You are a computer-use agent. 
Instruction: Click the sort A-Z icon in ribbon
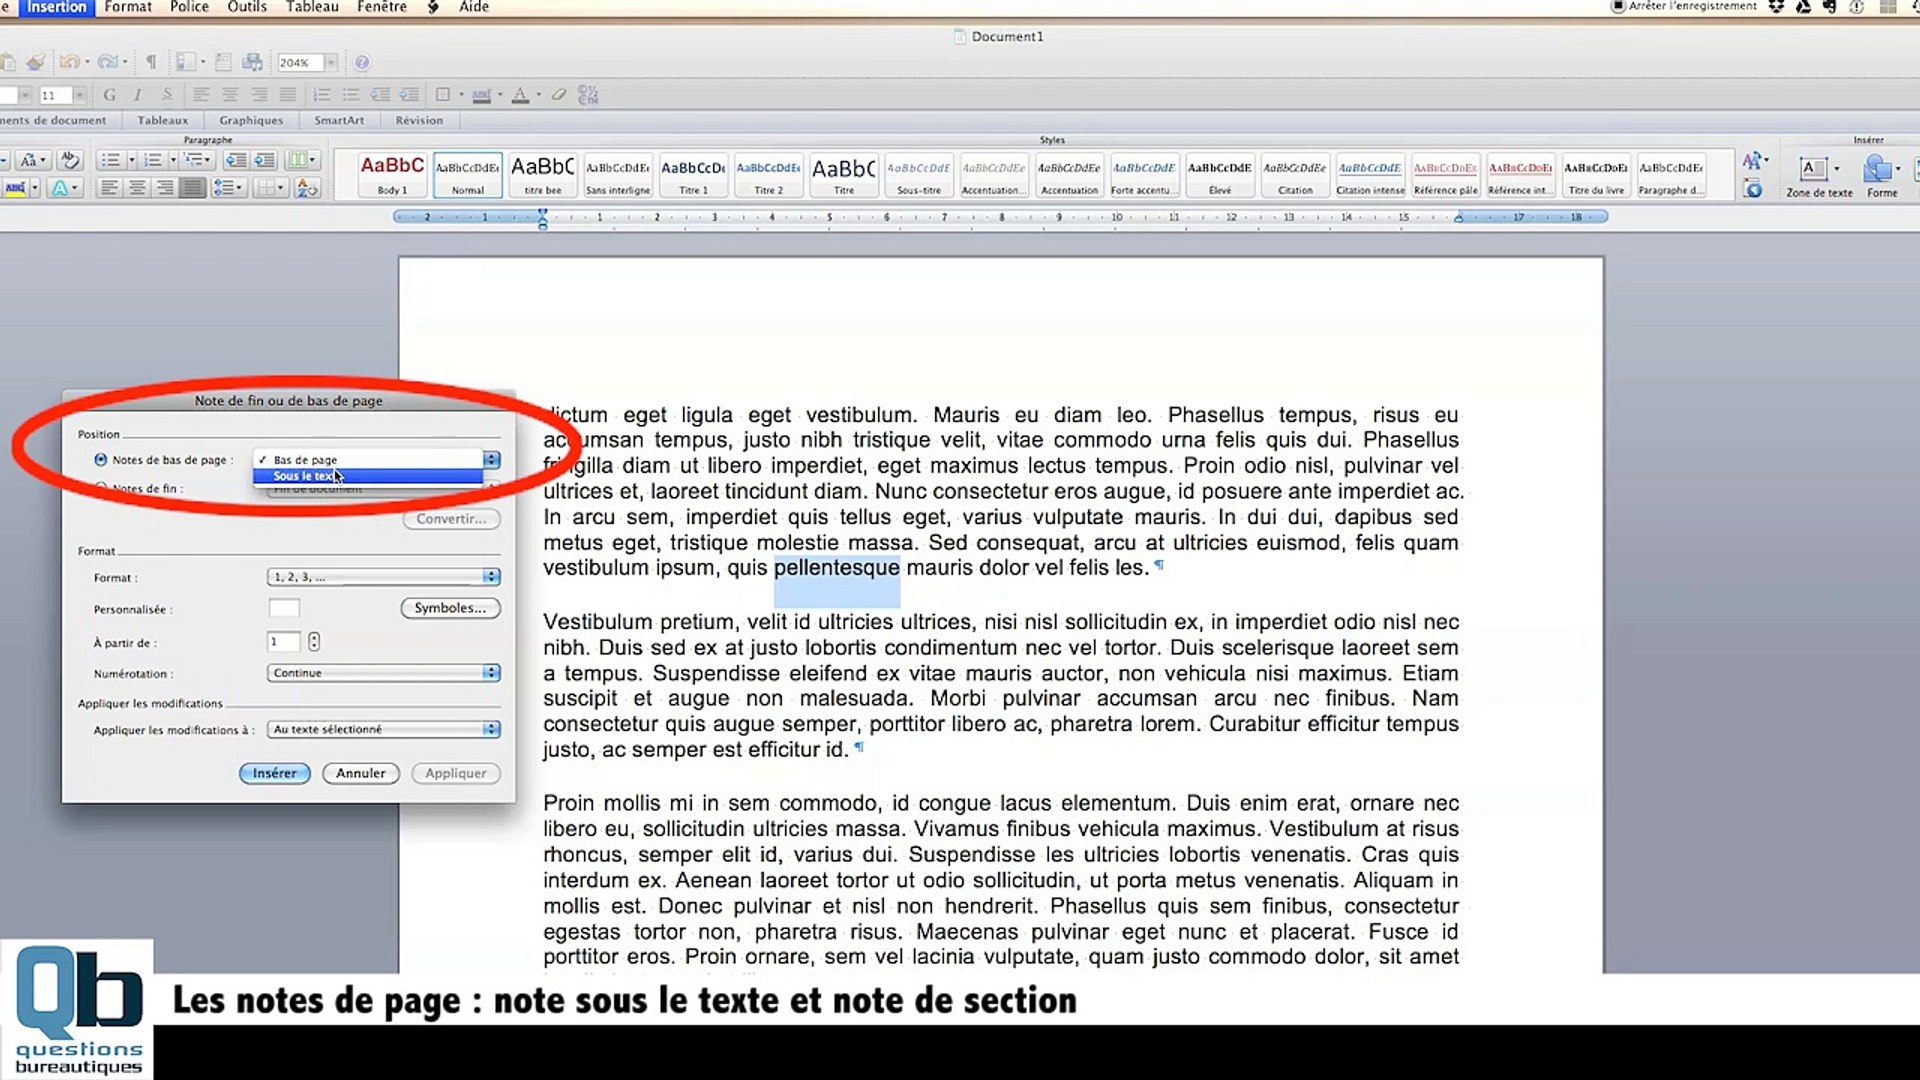point(307,188)
